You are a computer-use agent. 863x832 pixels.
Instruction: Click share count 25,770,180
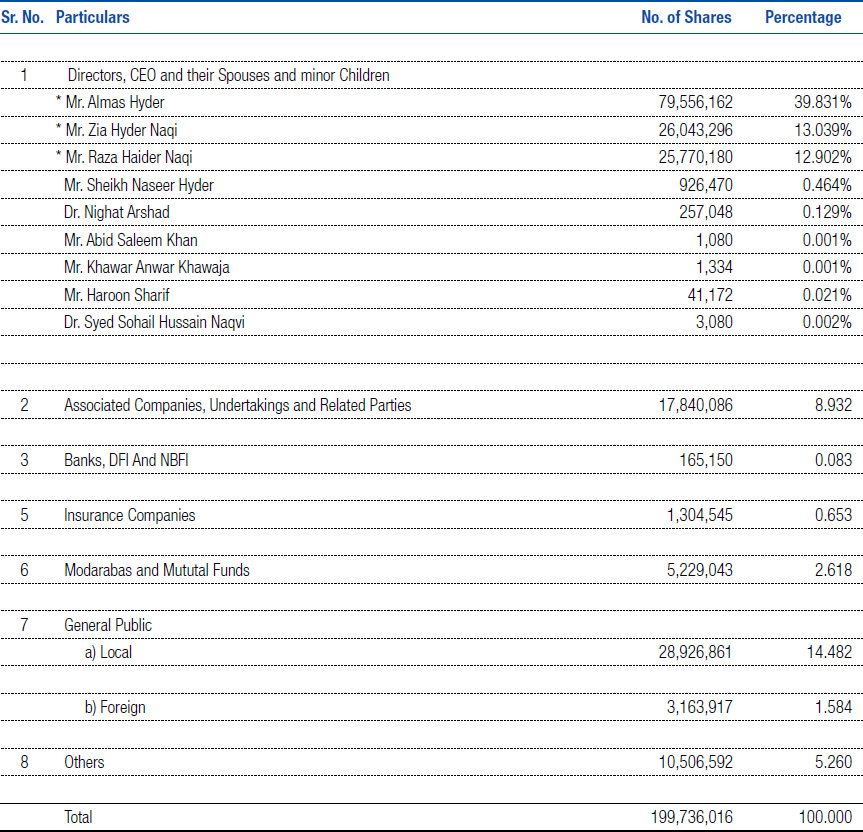[x=696, y=157]
